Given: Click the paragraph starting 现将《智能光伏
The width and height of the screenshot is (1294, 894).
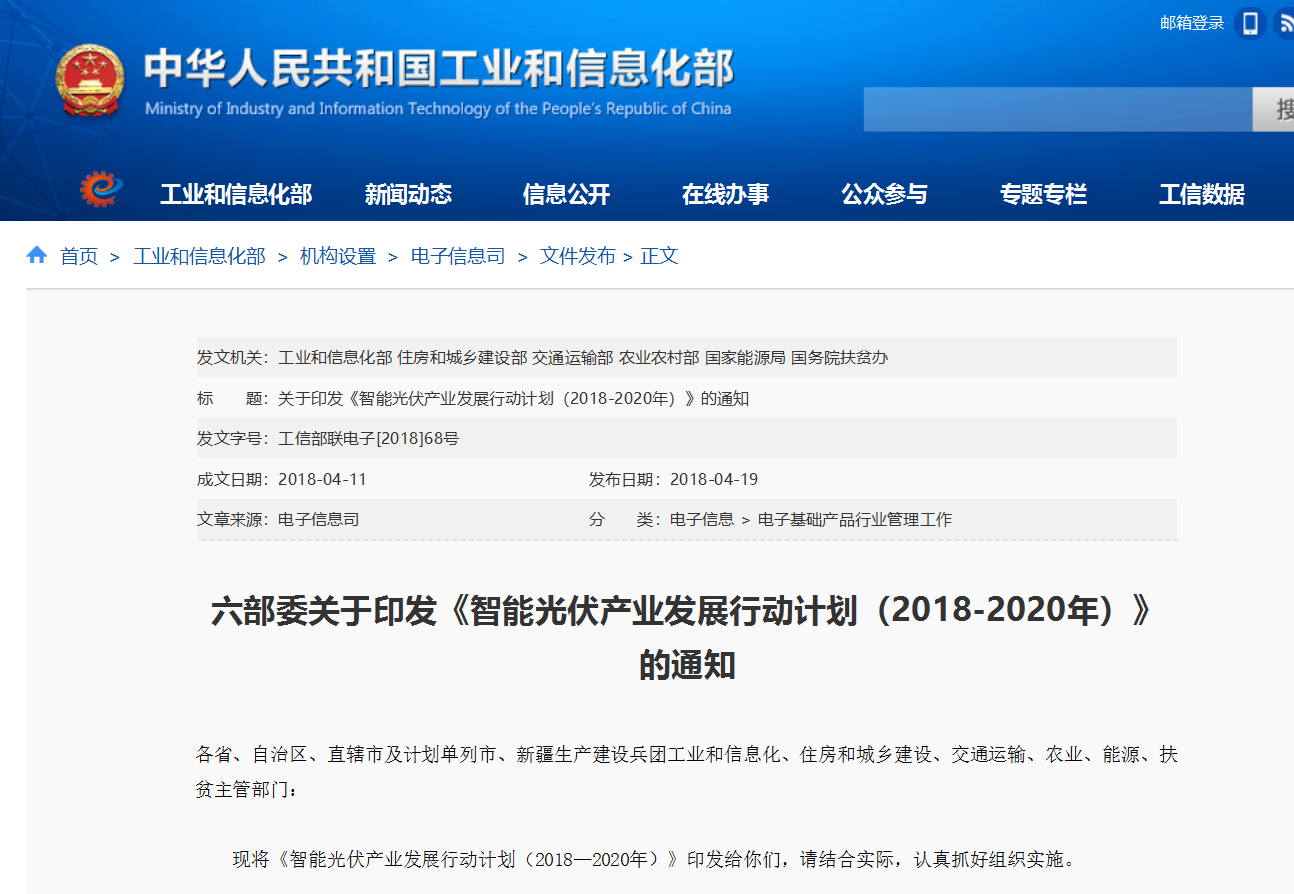Looking at the screenshot, I should click(x=655, y=858).
